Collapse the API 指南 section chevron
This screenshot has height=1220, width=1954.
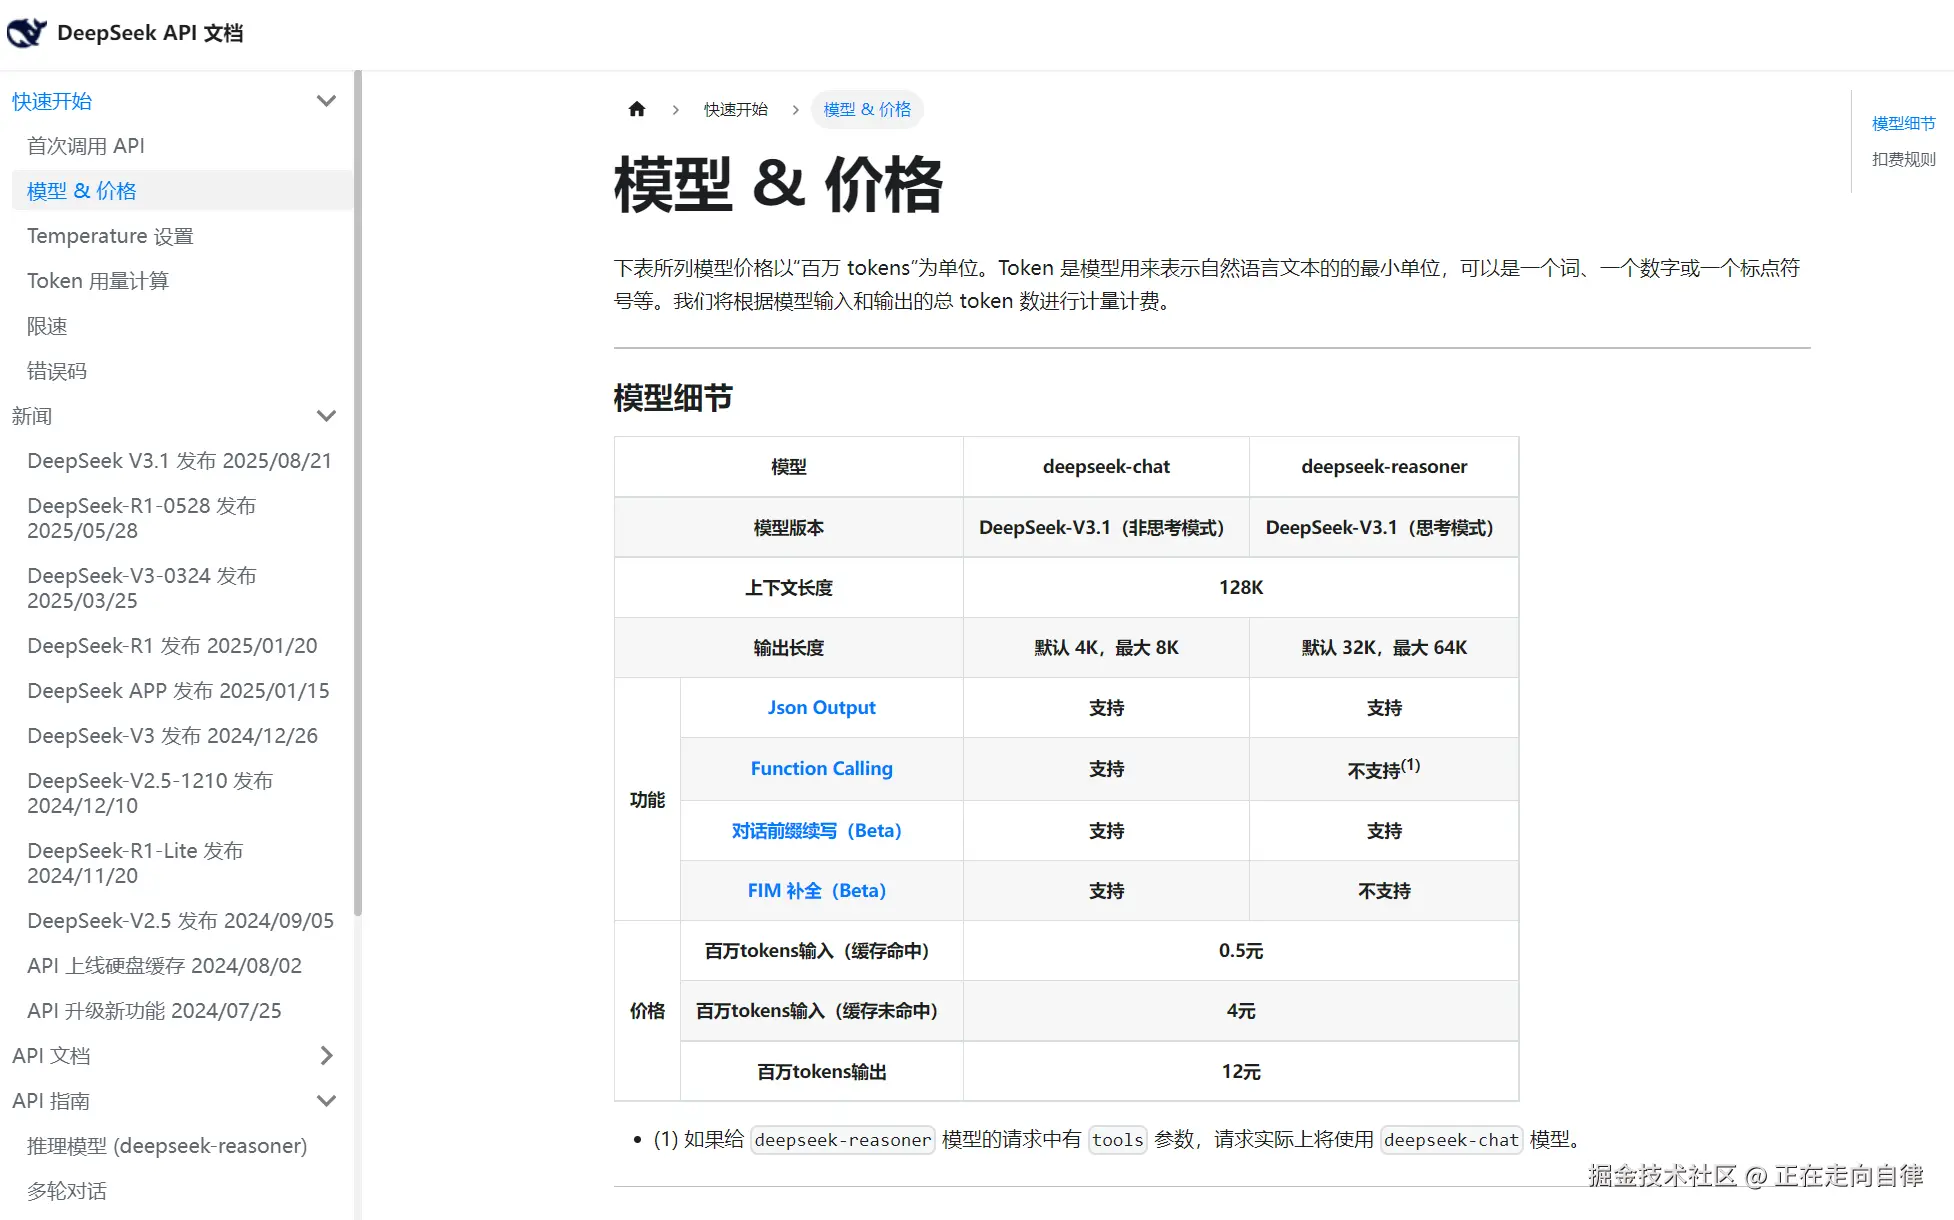[x=326, y=1101]
